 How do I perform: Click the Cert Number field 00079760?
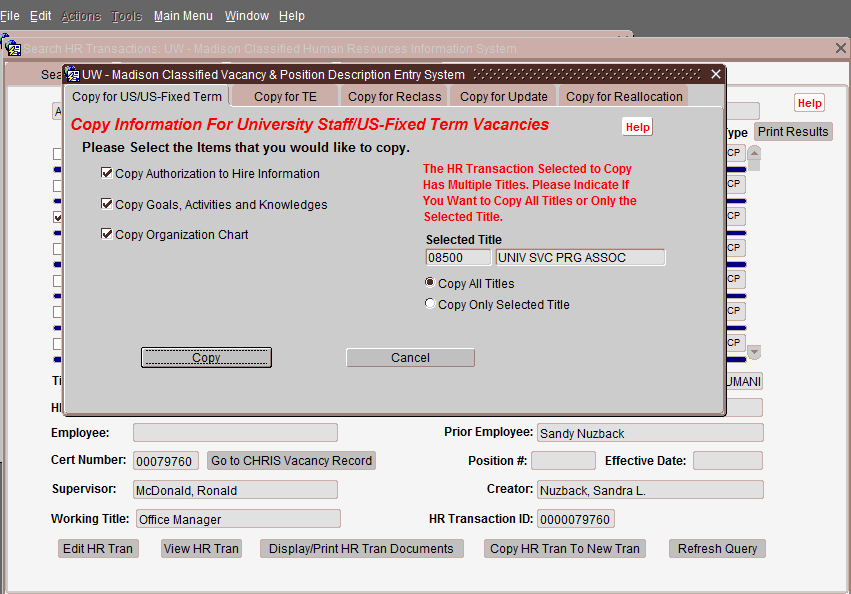tap(166, 460)
